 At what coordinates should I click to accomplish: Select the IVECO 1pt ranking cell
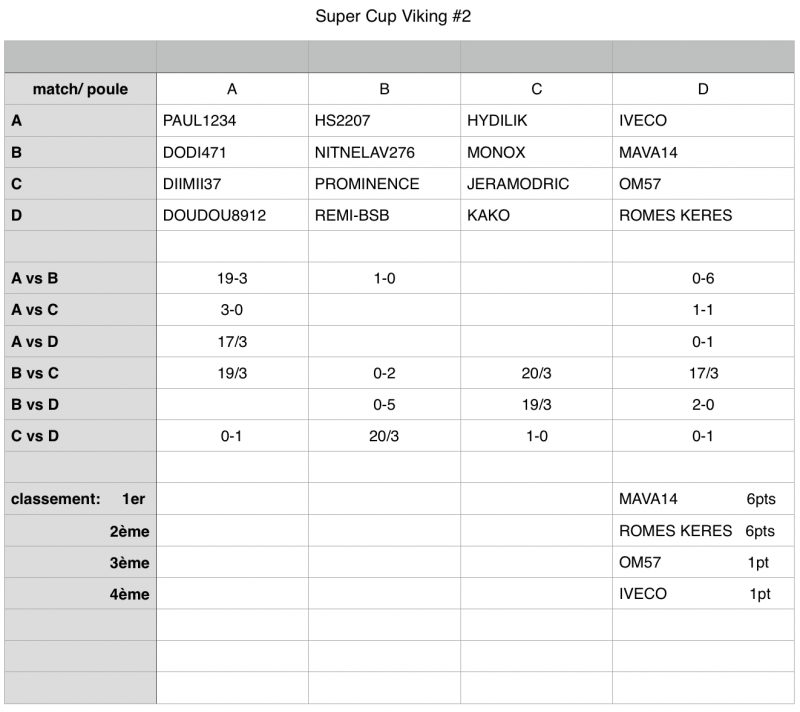(x=703, y=594)
